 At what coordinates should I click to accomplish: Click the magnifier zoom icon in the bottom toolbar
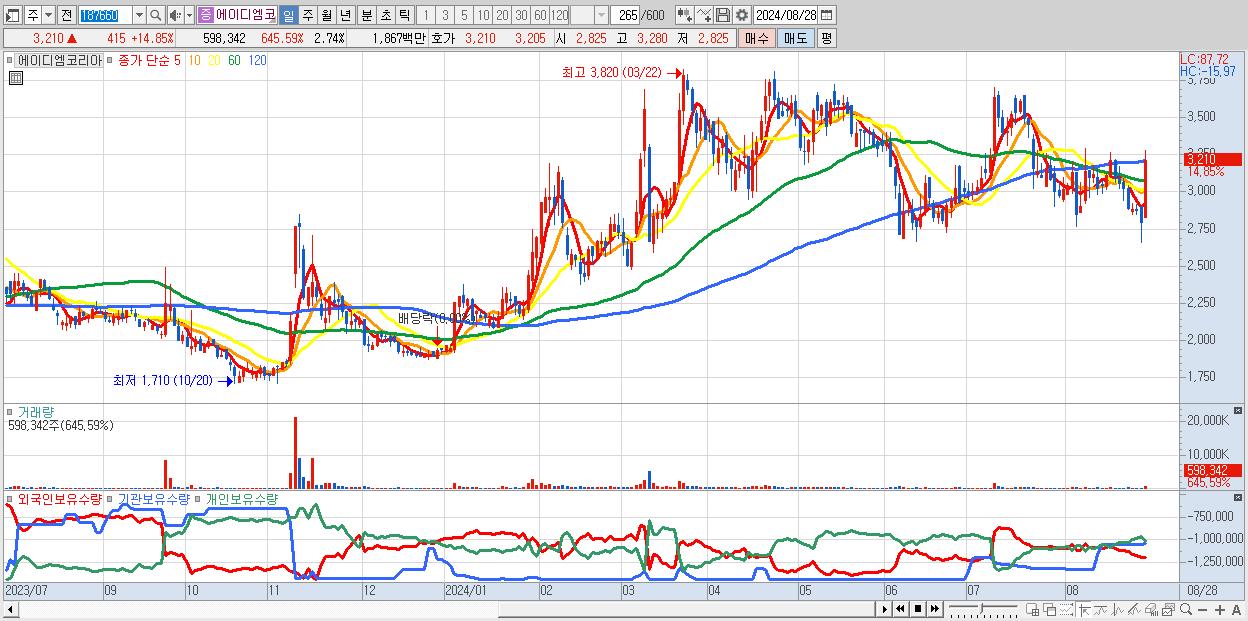pyautogui.click(x=1186, y=610)
